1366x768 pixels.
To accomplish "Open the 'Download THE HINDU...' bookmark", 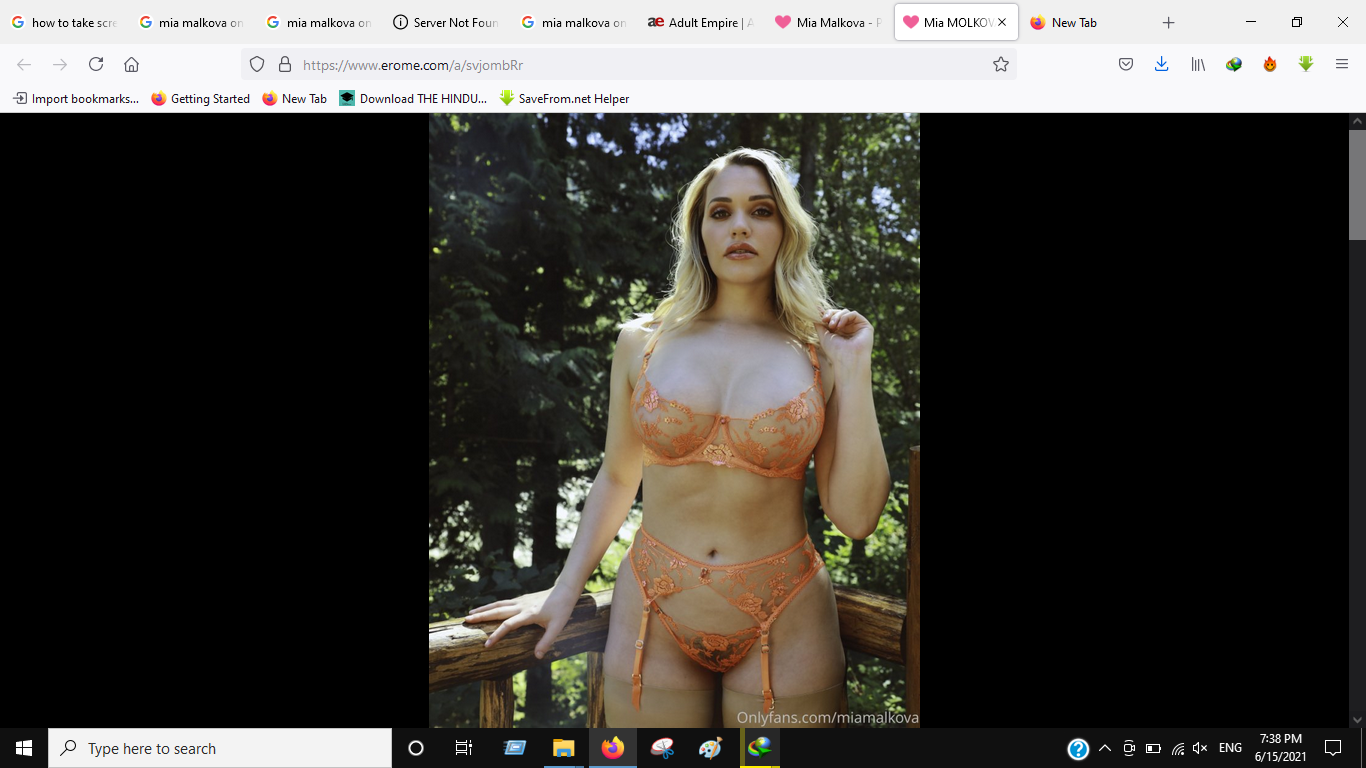I will 413,98.
